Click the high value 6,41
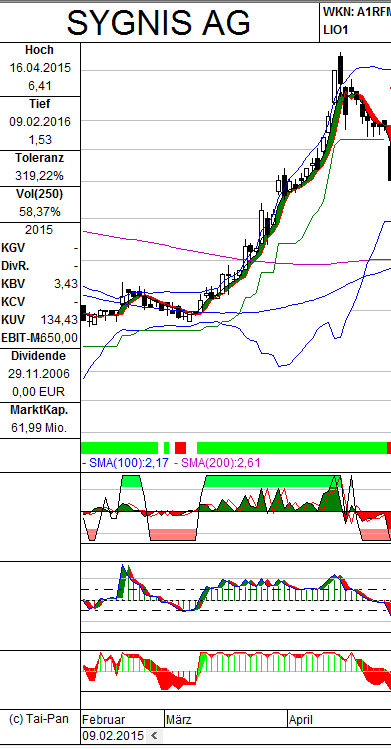This screenshot has height=749, width=391. 40,86
